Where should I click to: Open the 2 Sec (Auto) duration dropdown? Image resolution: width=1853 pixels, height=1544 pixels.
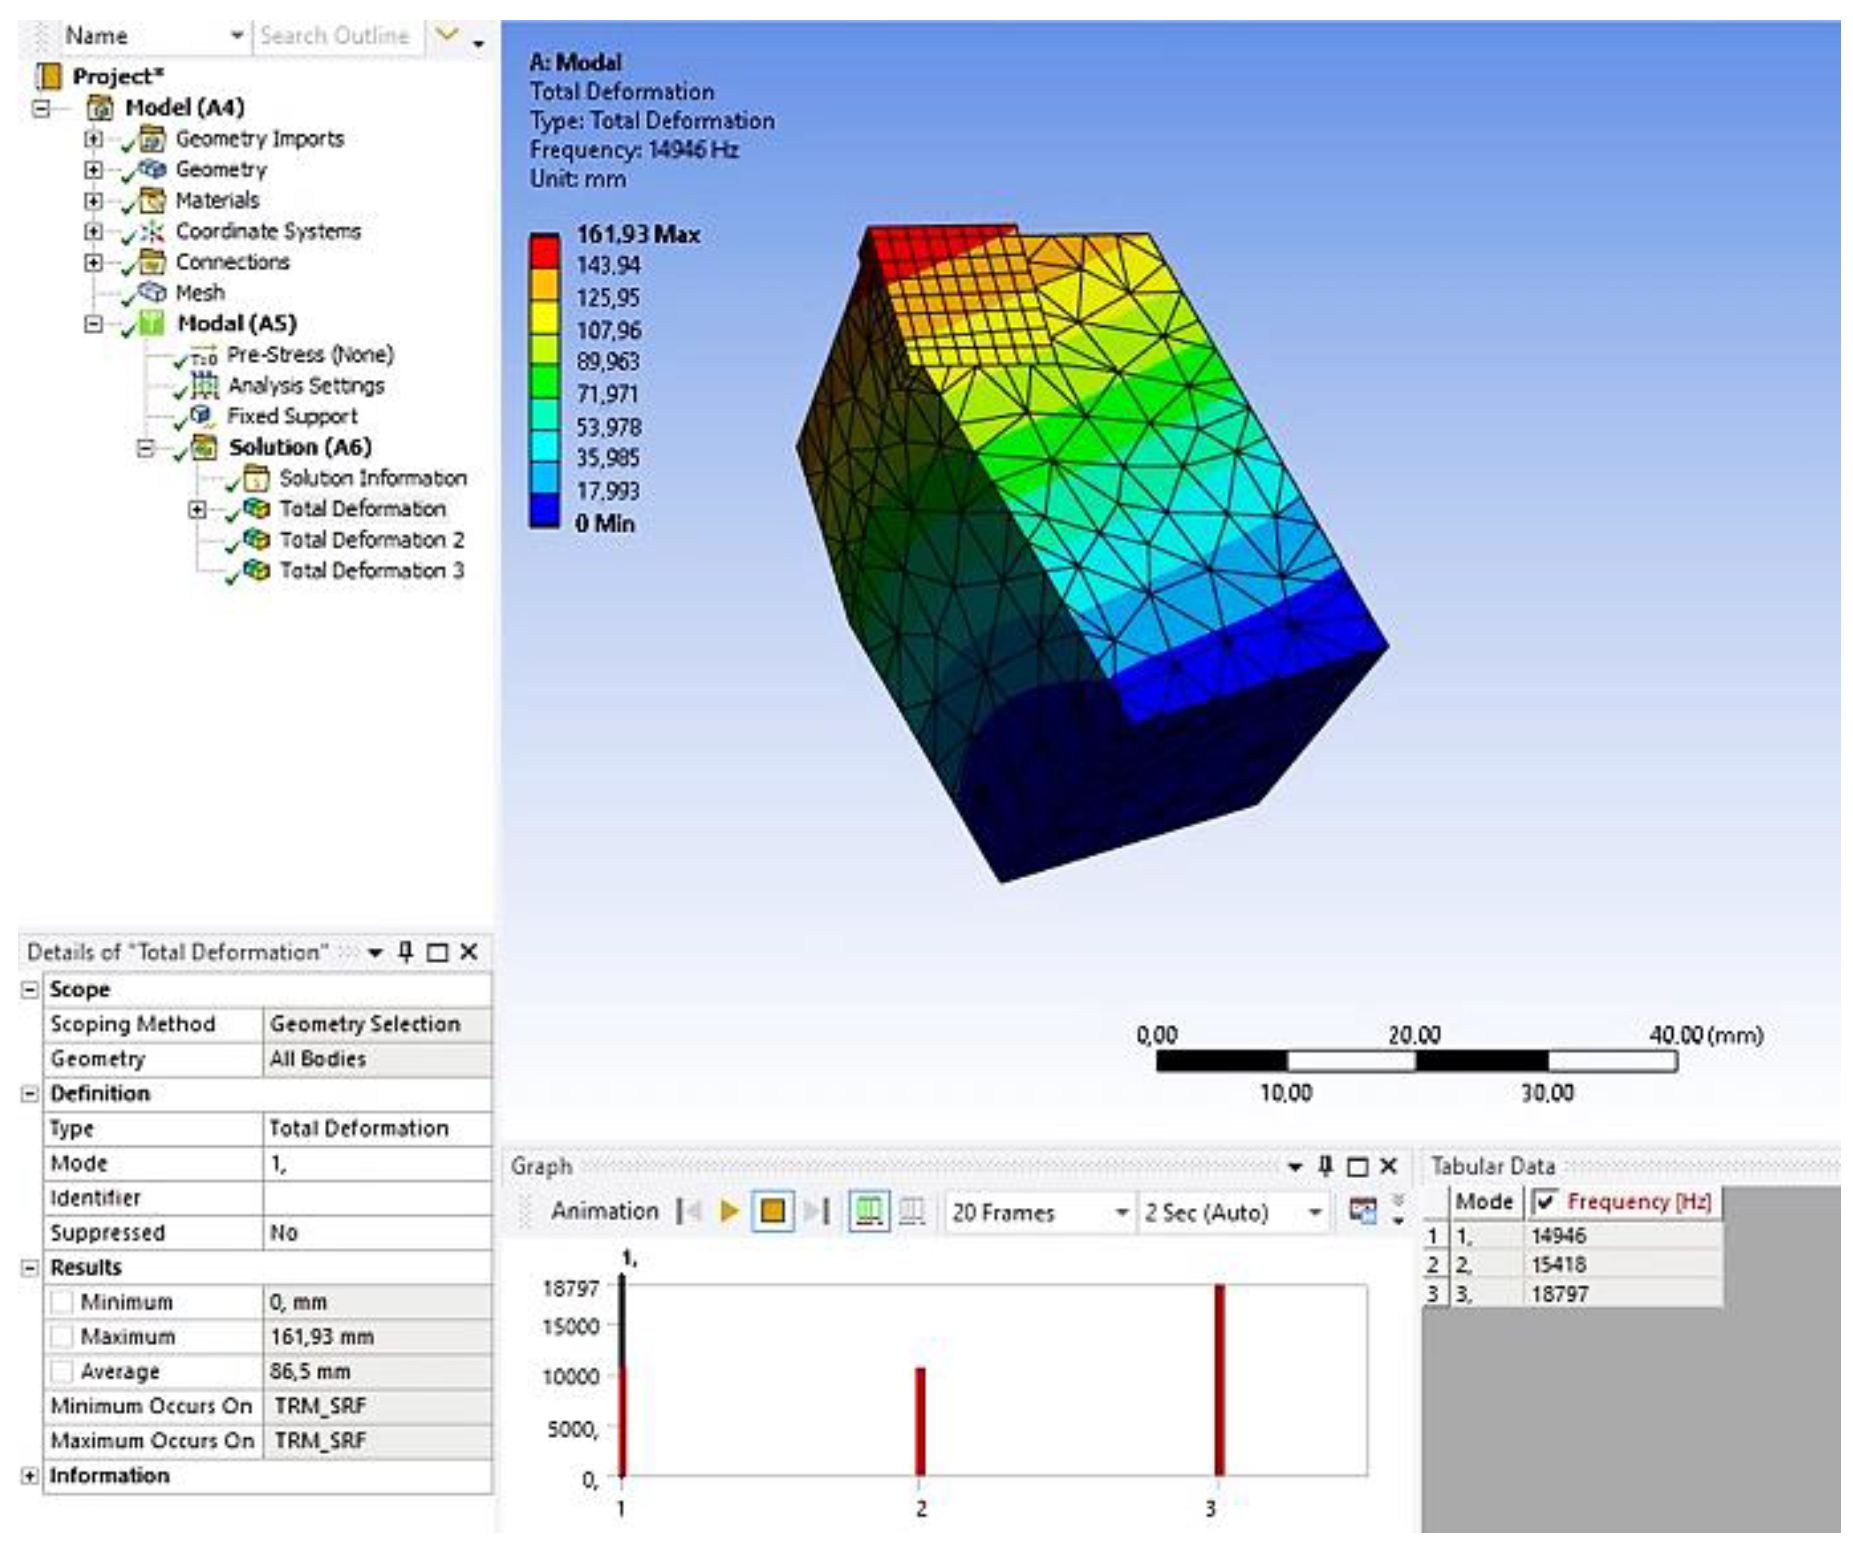(x=1315, y=1212)
